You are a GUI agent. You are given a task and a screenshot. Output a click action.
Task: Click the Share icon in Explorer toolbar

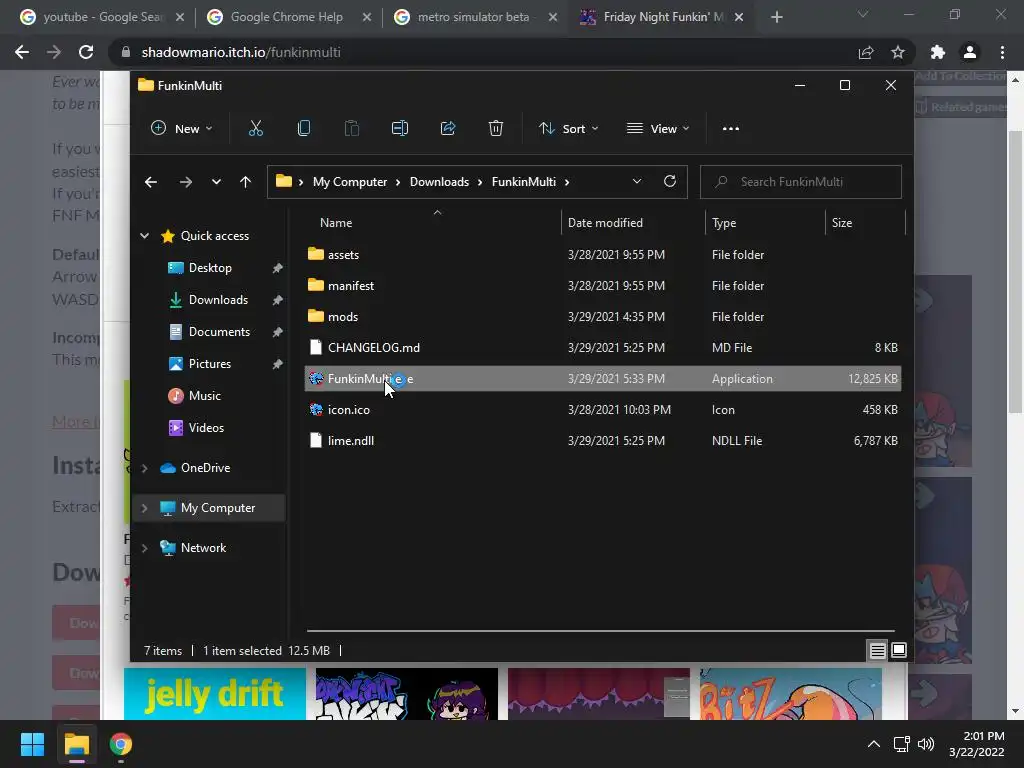[448, 129]
